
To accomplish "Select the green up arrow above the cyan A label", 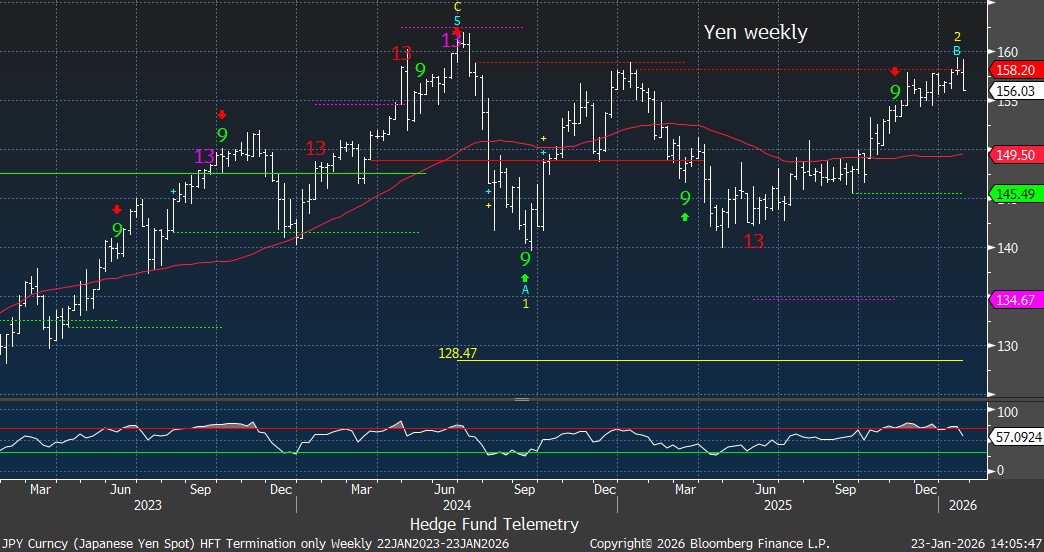I will click(525, 277).
